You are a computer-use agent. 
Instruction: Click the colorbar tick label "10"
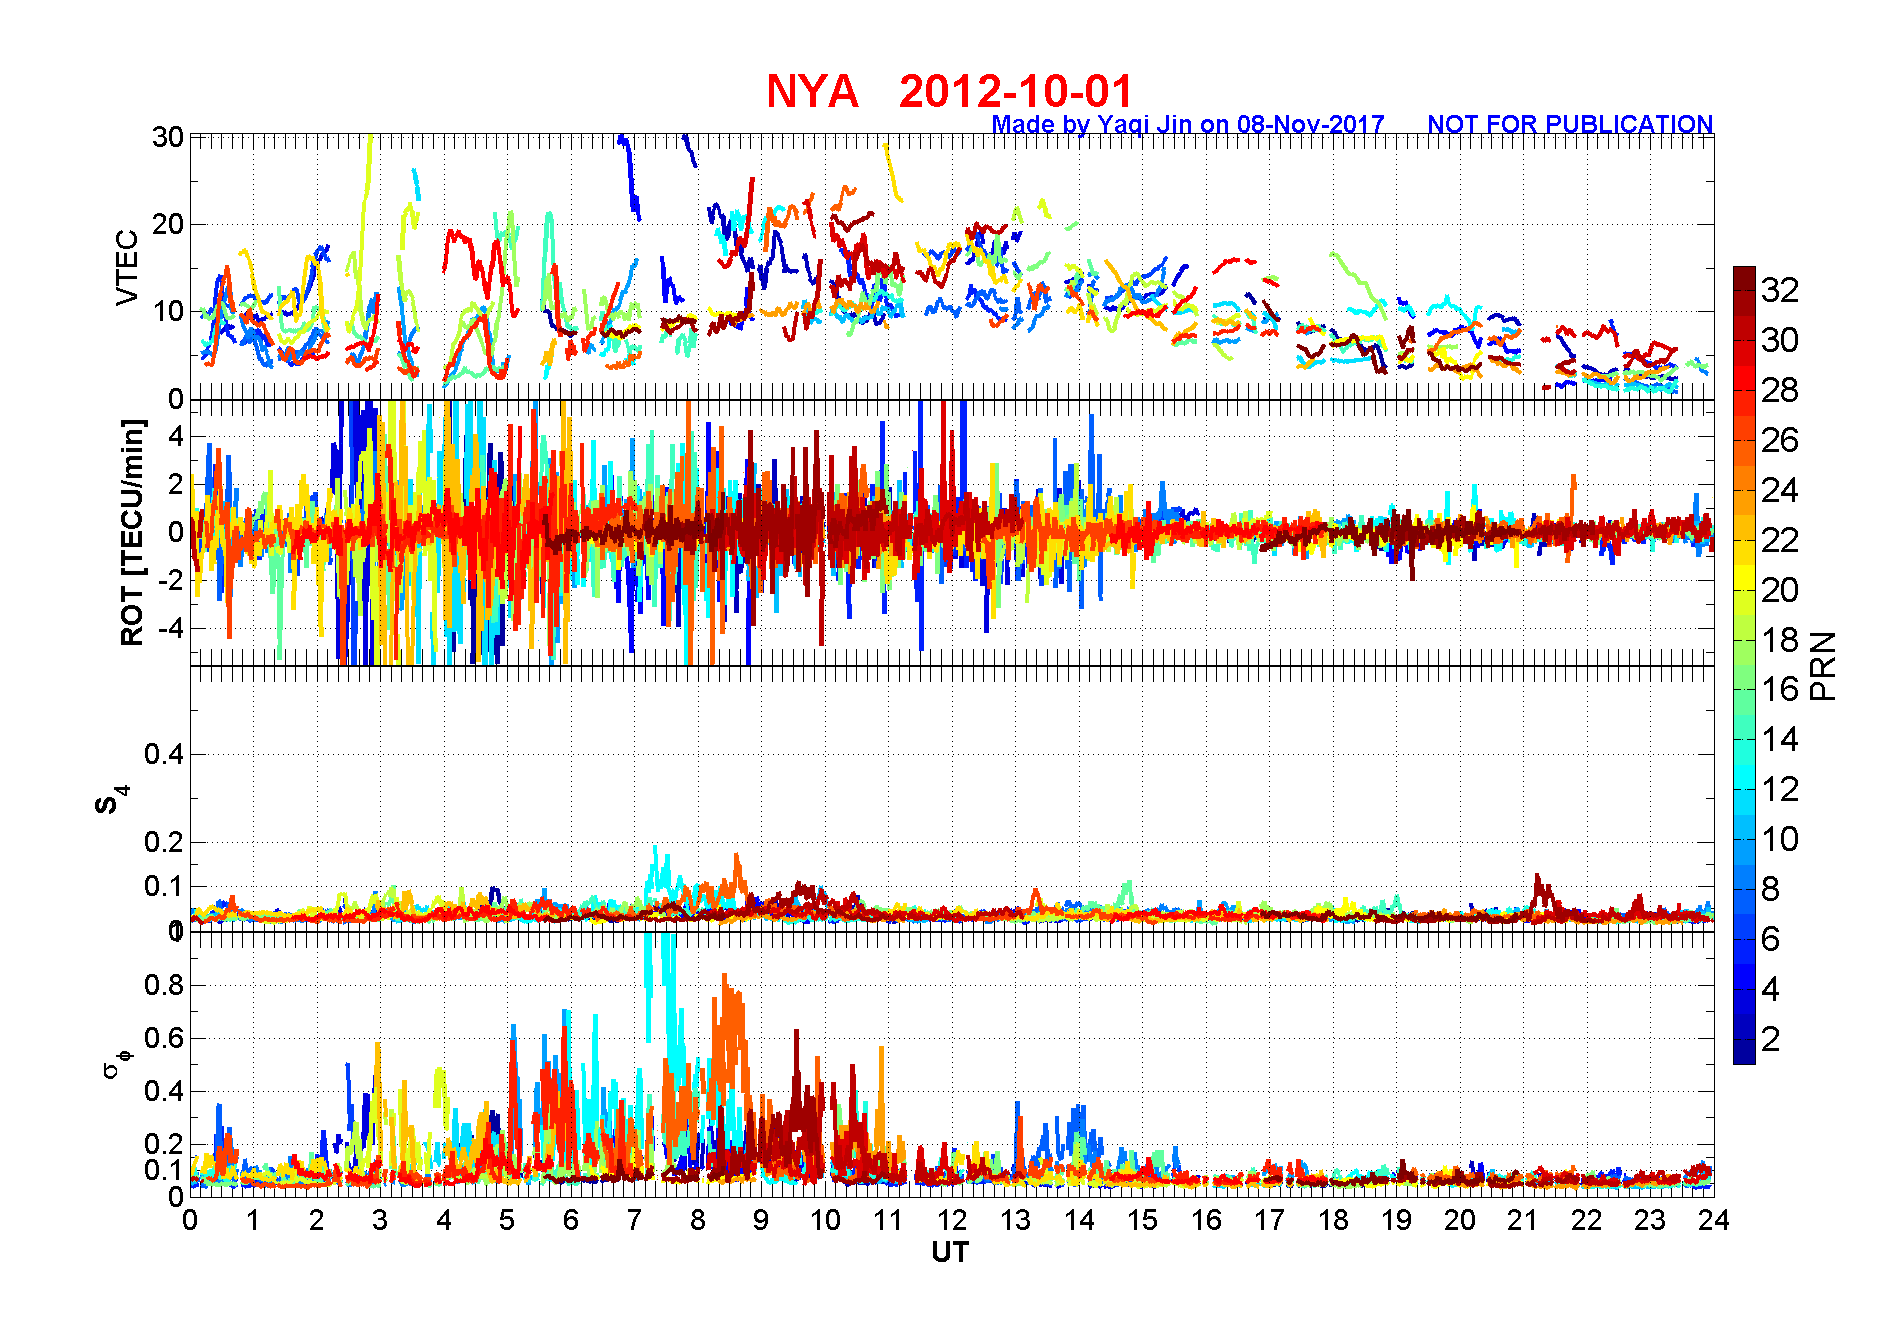tap(1780, 839)
